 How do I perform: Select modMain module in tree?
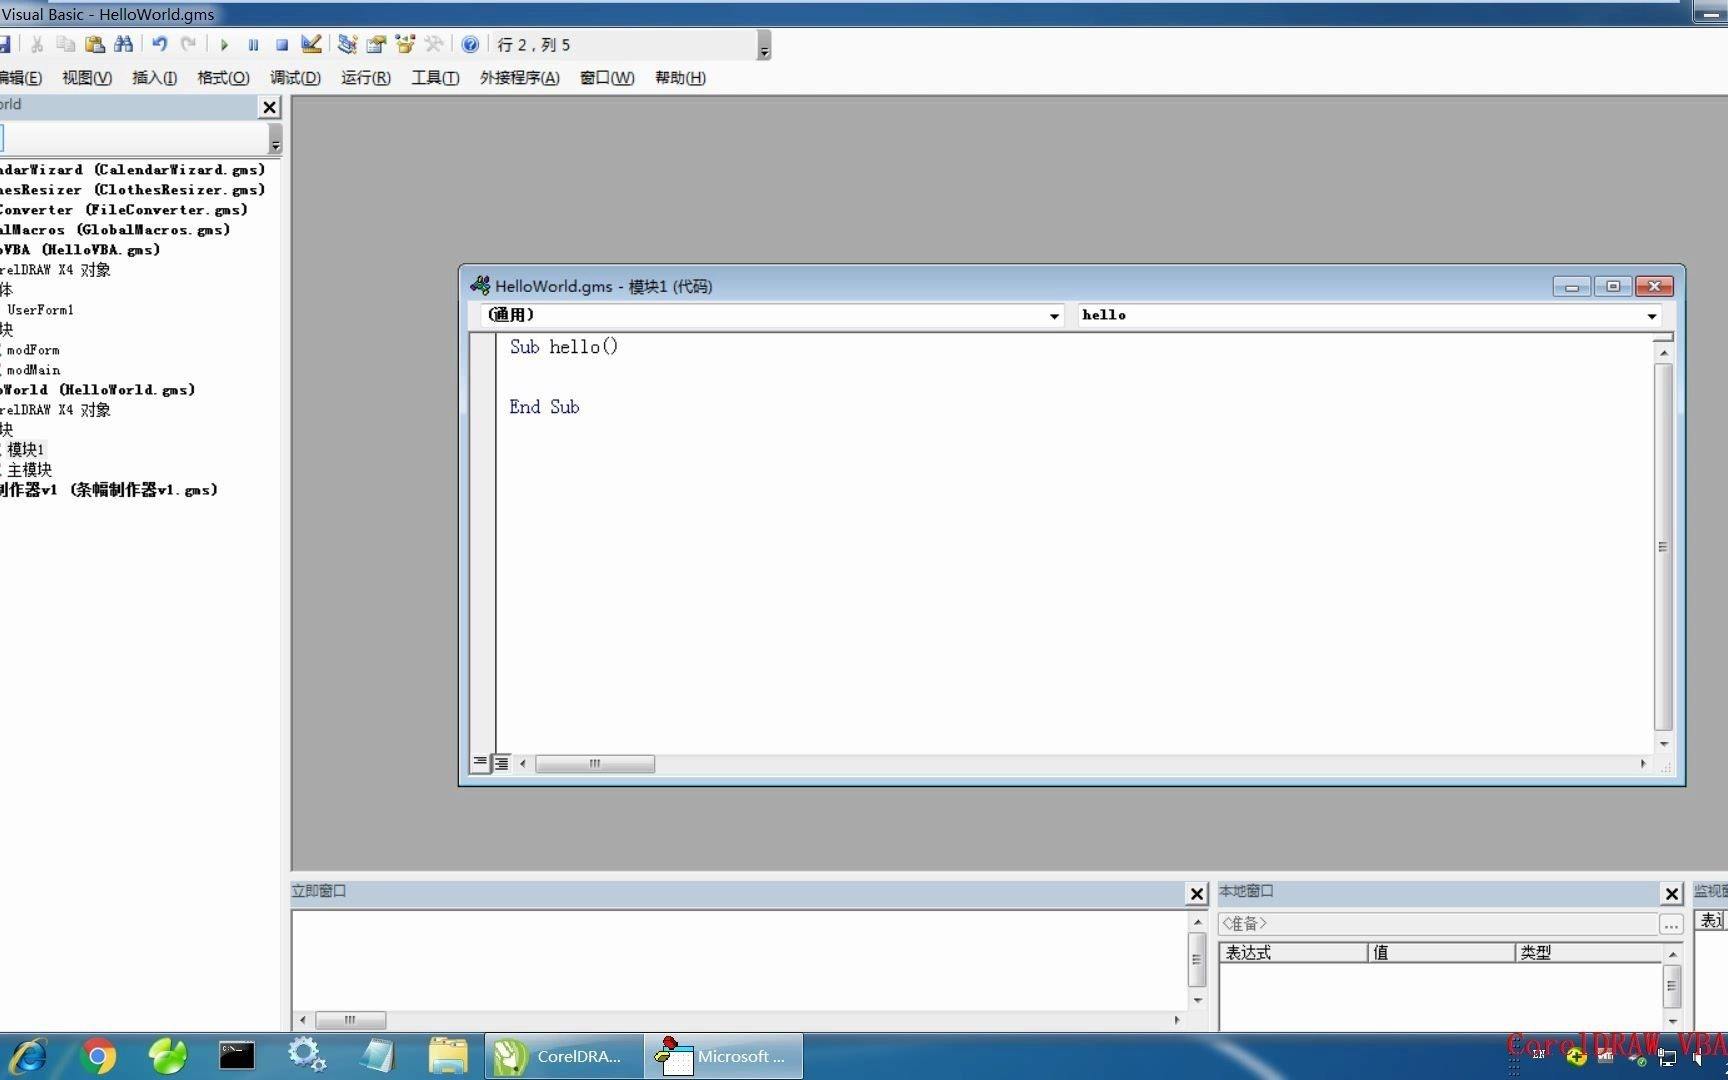(32, 370)
